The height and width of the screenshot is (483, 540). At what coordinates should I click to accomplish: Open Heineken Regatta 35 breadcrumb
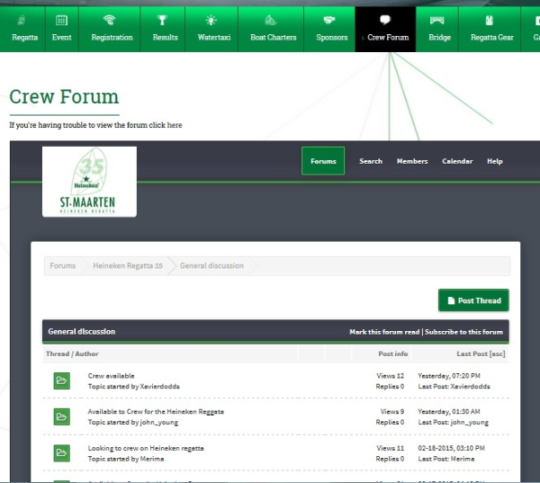tap(128, 266)
